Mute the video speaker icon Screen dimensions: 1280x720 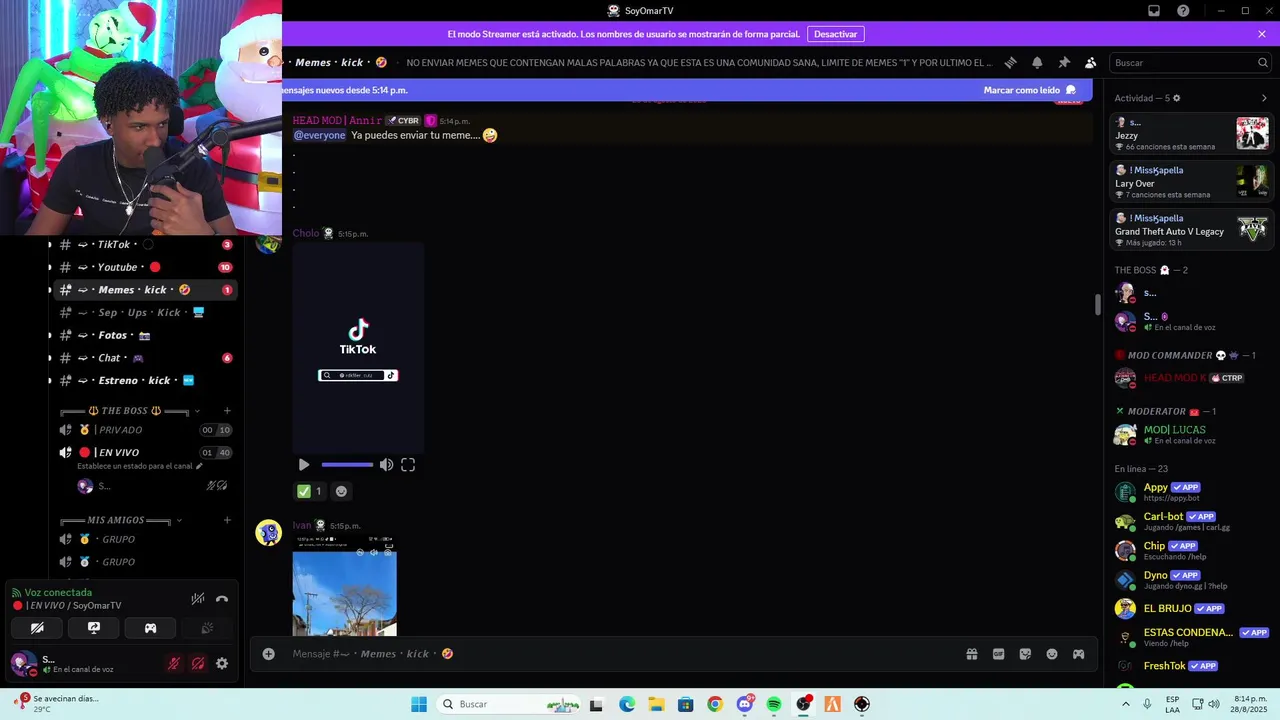(386, 465)
